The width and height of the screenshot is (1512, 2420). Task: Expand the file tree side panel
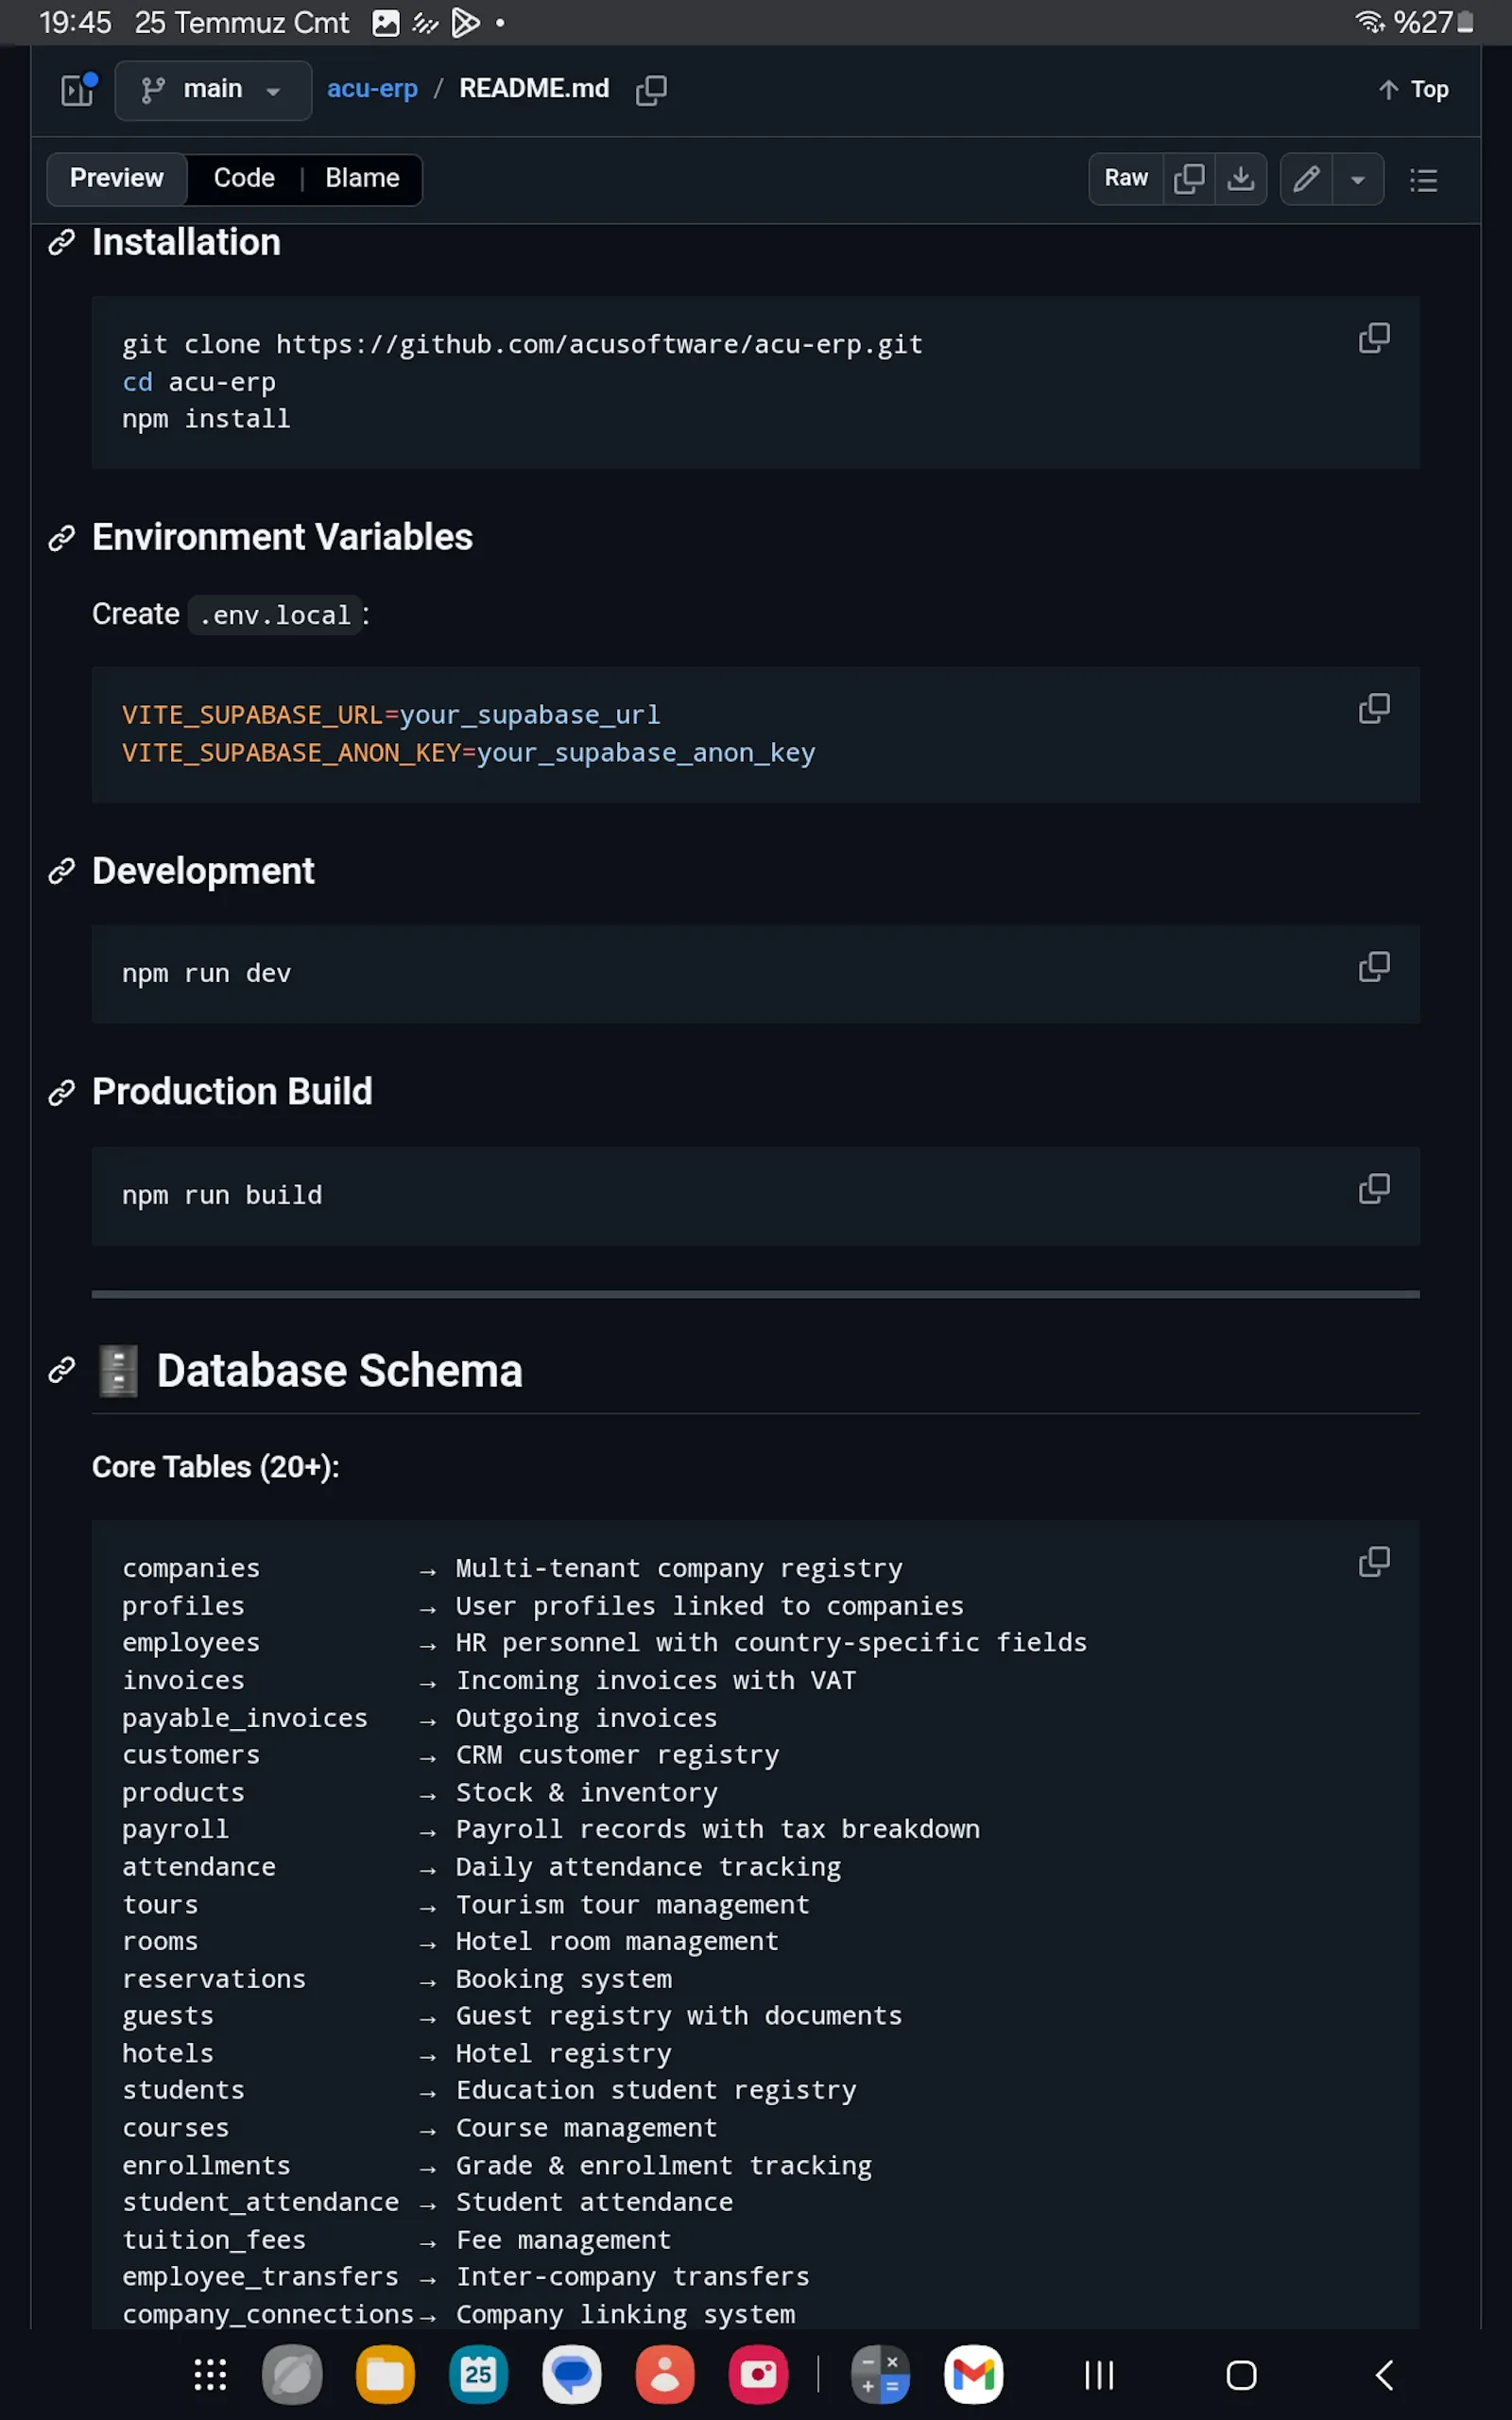point(78,90)
